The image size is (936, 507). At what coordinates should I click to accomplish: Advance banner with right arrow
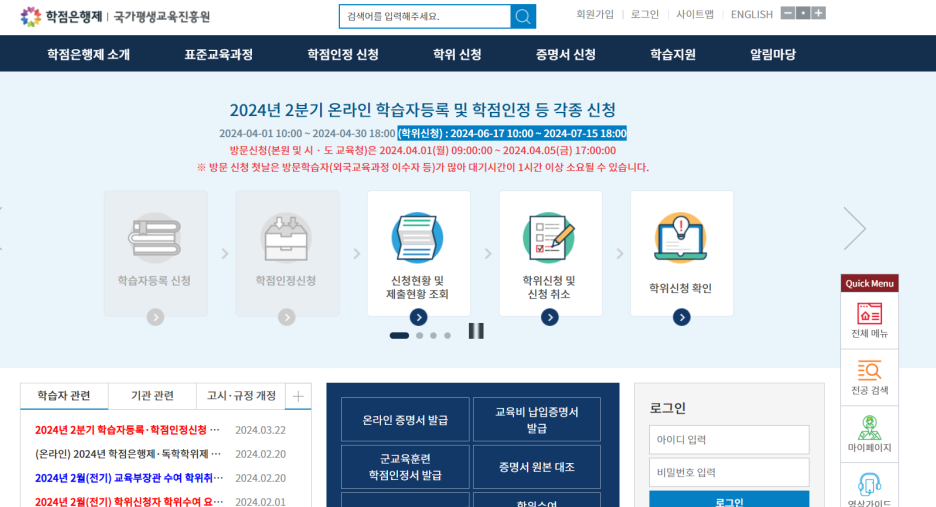[854, 228]
